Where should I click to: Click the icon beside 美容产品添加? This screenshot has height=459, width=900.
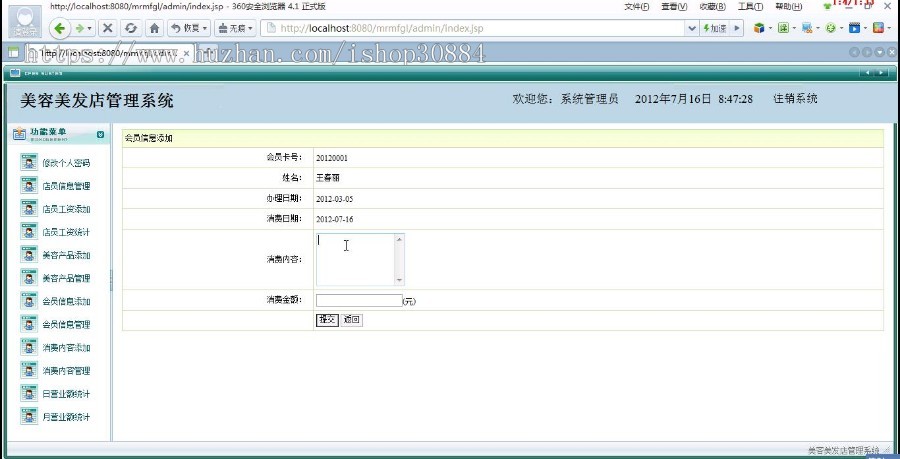coord(29,255)
